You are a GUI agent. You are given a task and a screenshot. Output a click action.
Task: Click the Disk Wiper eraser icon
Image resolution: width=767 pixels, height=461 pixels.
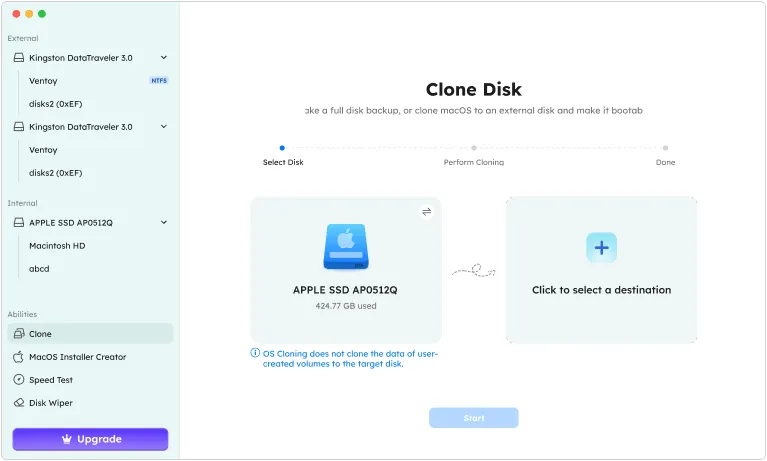(x=19, y=403)
